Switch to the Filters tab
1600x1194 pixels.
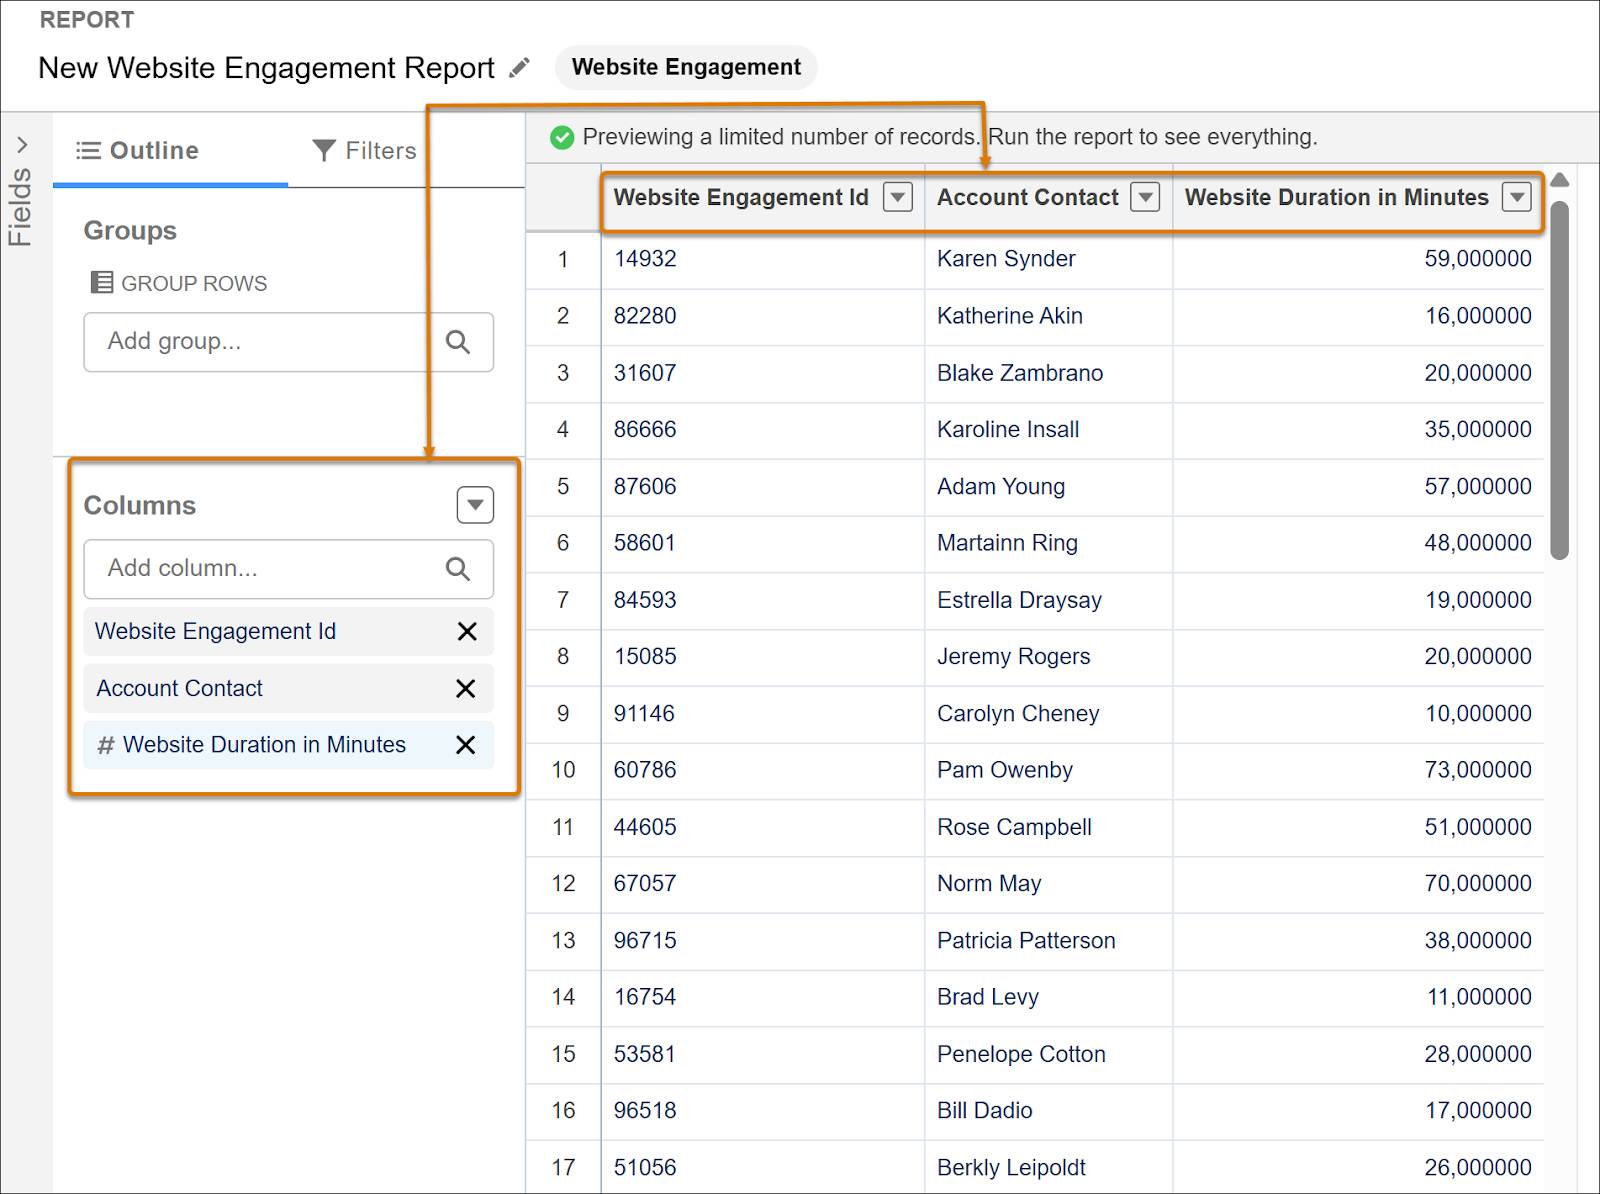click(364, 150)
